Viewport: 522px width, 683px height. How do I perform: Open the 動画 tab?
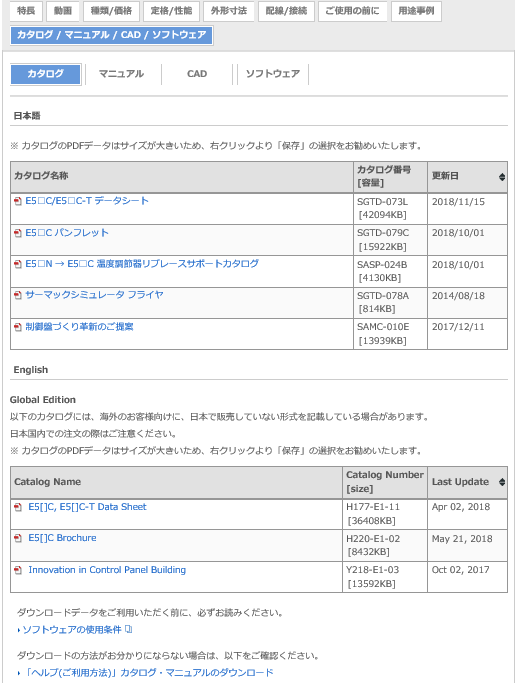(x=63, y=11)
